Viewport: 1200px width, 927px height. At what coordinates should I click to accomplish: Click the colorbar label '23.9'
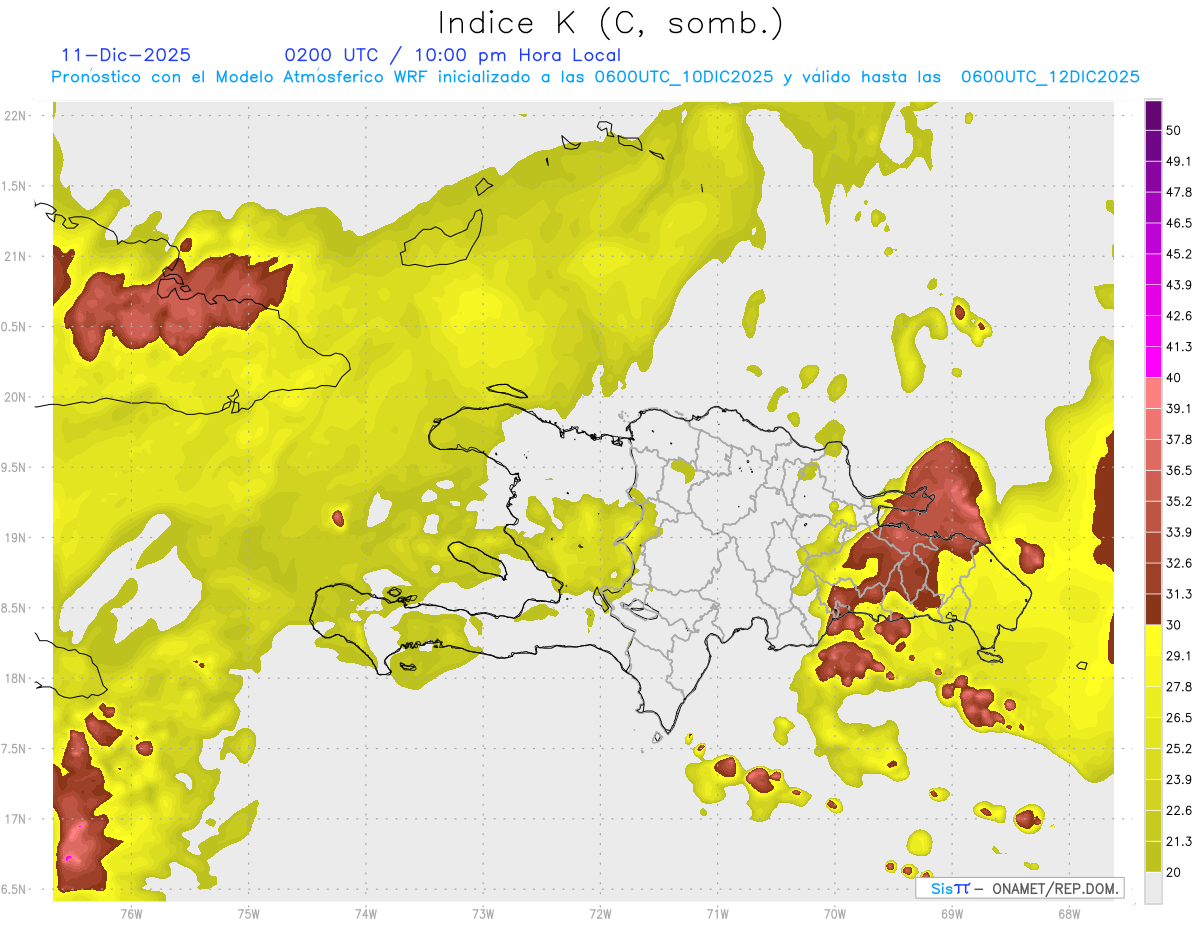click(x=1179, y=780)
